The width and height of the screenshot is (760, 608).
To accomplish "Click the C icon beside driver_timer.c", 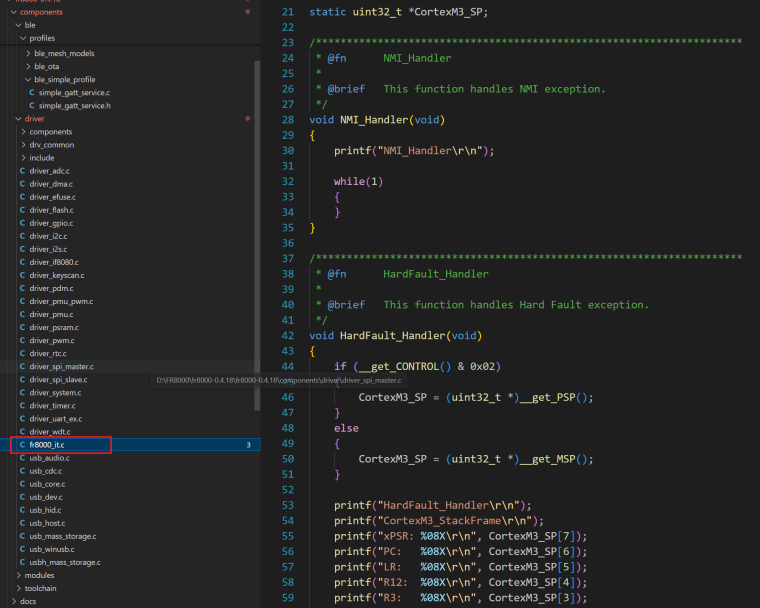I will pyautogui.click(x=22, y=405).
